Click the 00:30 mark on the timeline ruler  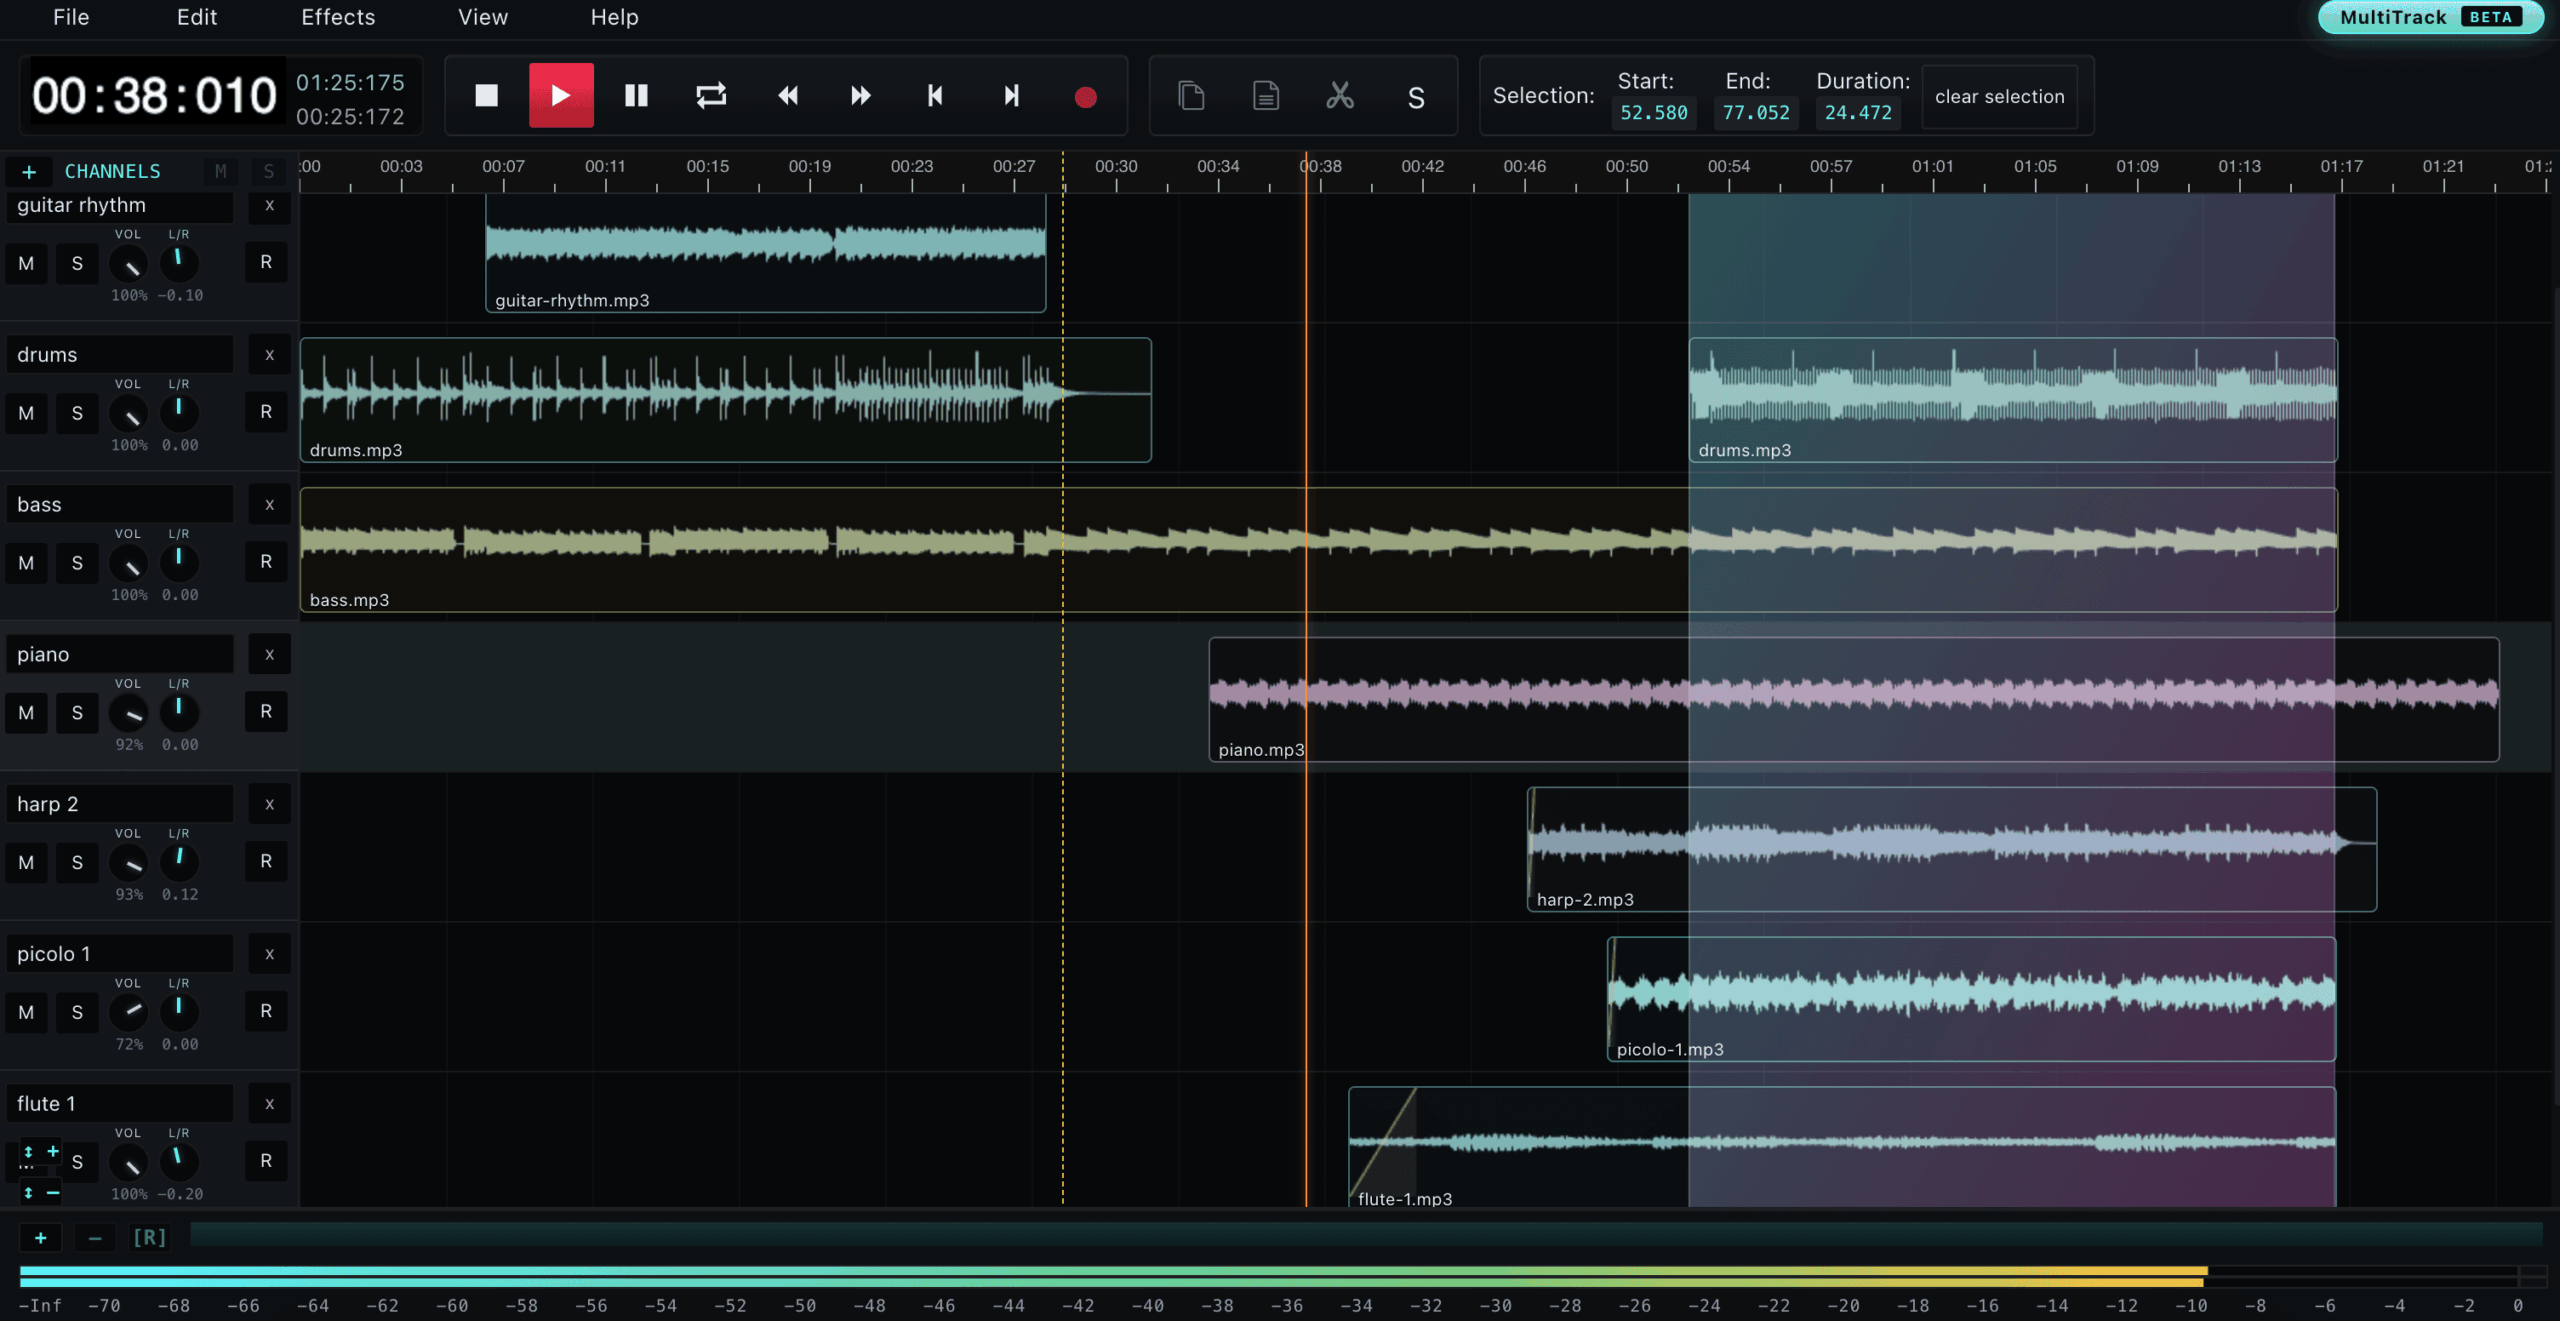pyautogui.click(x=1116, y=167)
